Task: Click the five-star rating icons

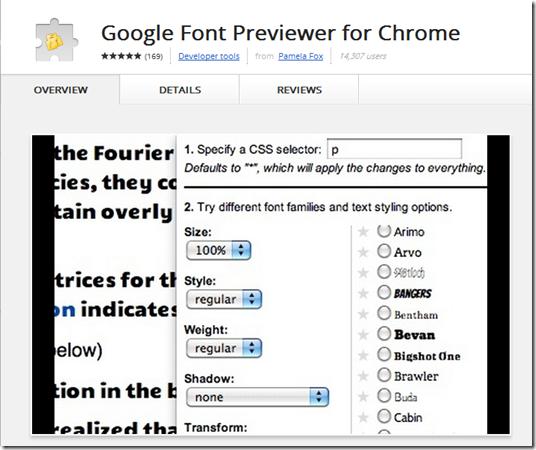Action: [121, 56]
